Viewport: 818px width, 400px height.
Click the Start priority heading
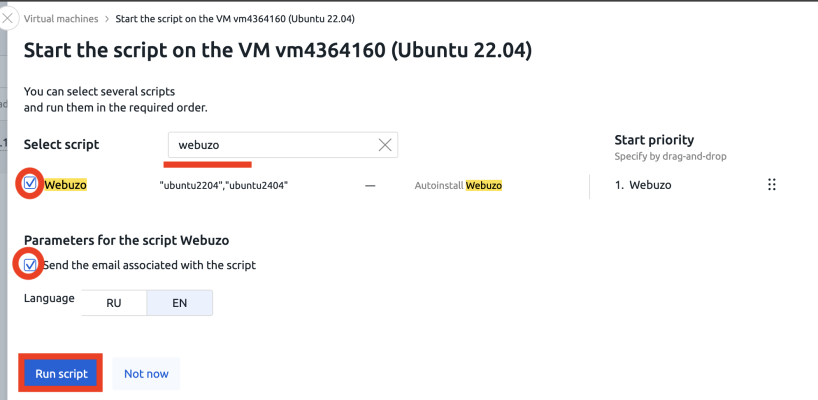point(654,140)
